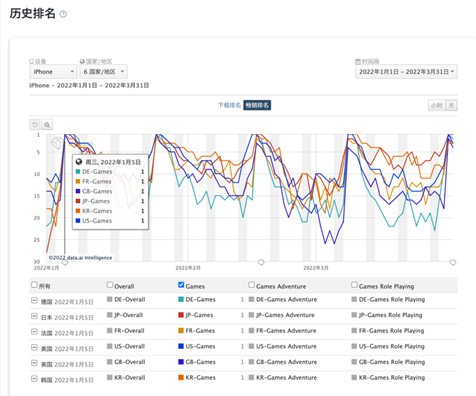
Task: Switch granularity to 小时
Action: coord(436,106)
